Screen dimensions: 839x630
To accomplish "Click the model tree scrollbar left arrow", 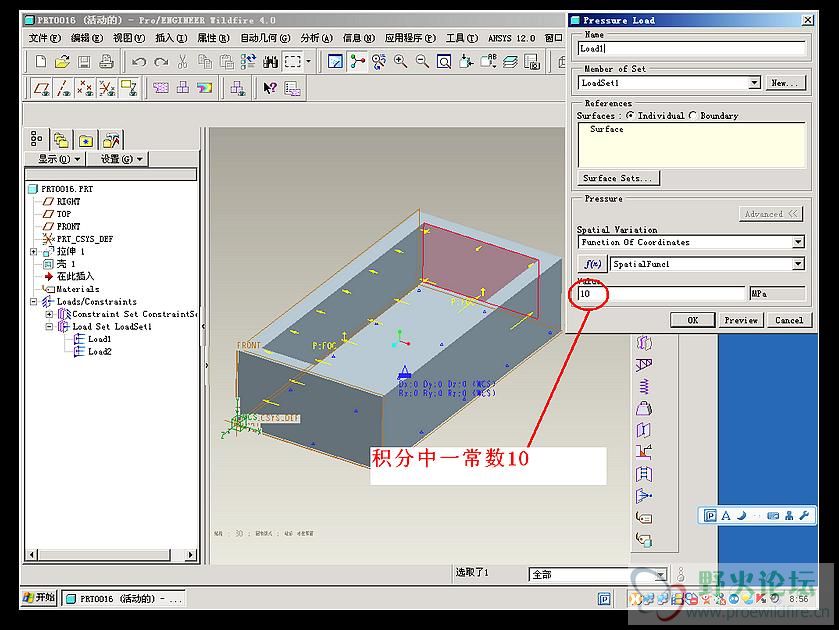I will click(x=32, y=555).
